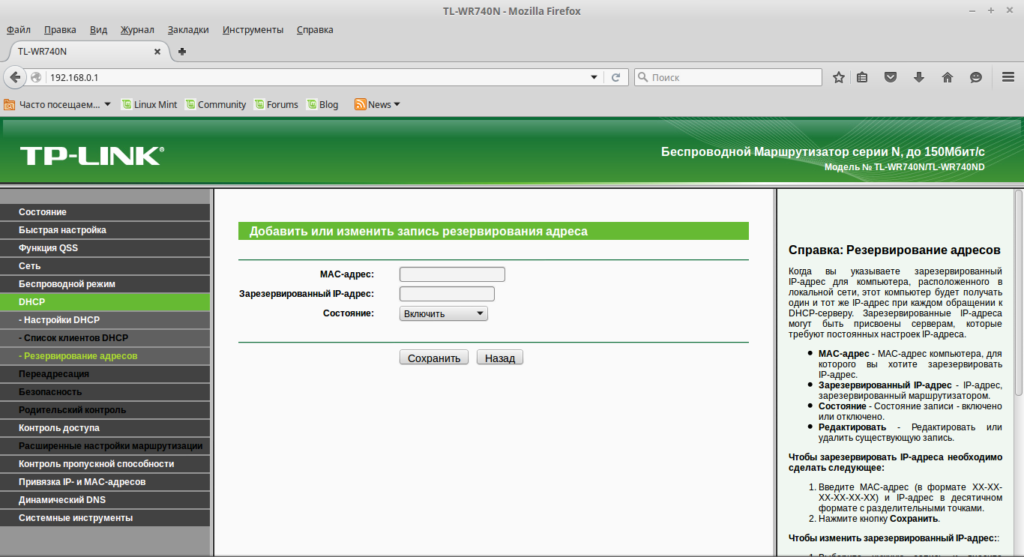1024x557 pixels.
Task: Select DHCP in the sidebar
Action: tap(105, 302)
